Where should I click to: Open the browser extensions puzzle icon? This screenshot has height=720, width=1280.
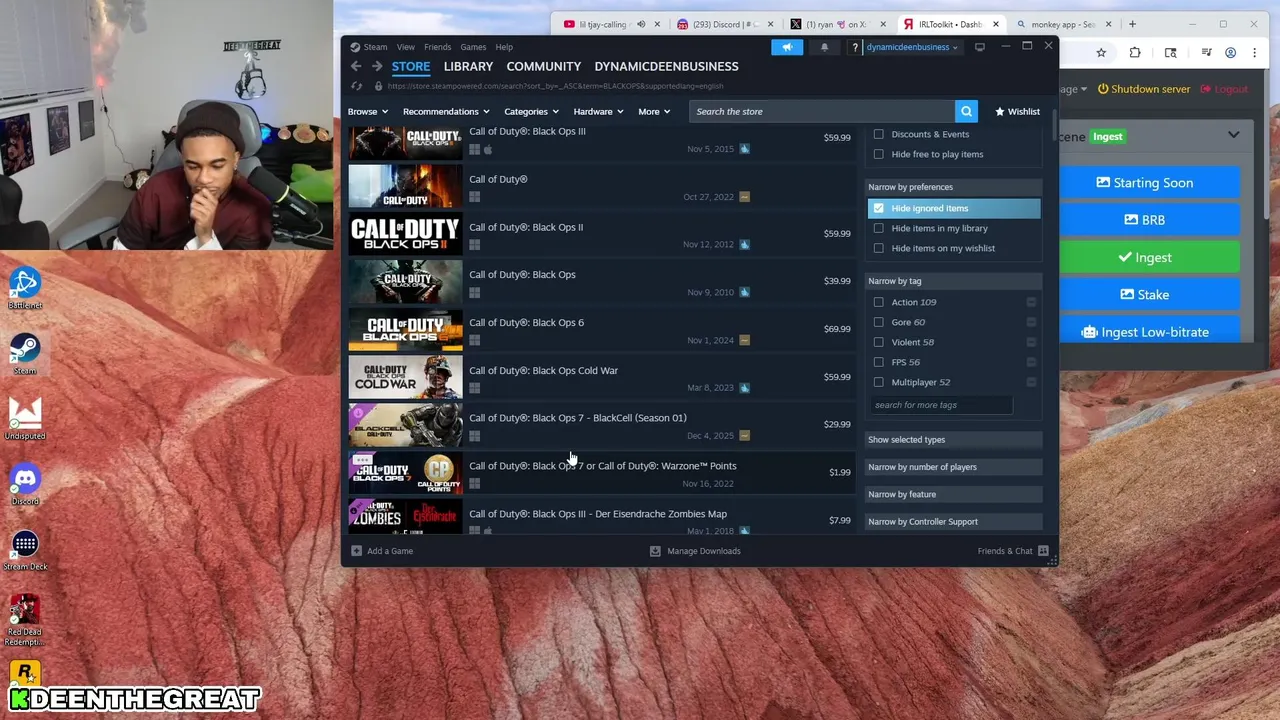tap(1135, 52)
